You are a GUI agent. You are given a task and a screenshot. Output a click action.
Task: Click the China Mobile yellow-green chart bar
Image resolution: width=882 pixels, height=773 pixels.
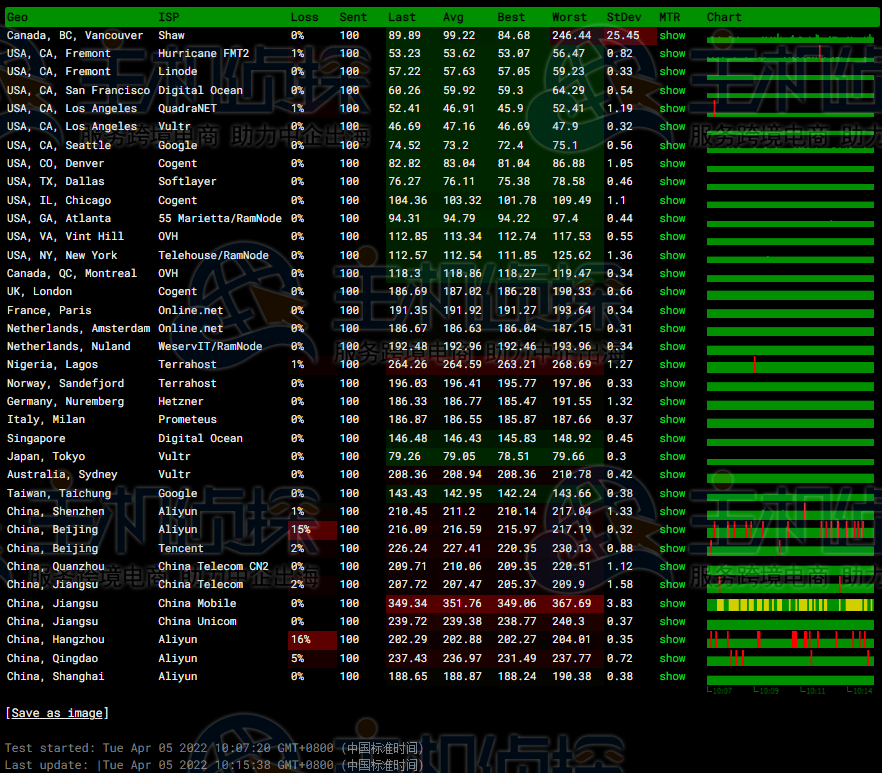790,604
